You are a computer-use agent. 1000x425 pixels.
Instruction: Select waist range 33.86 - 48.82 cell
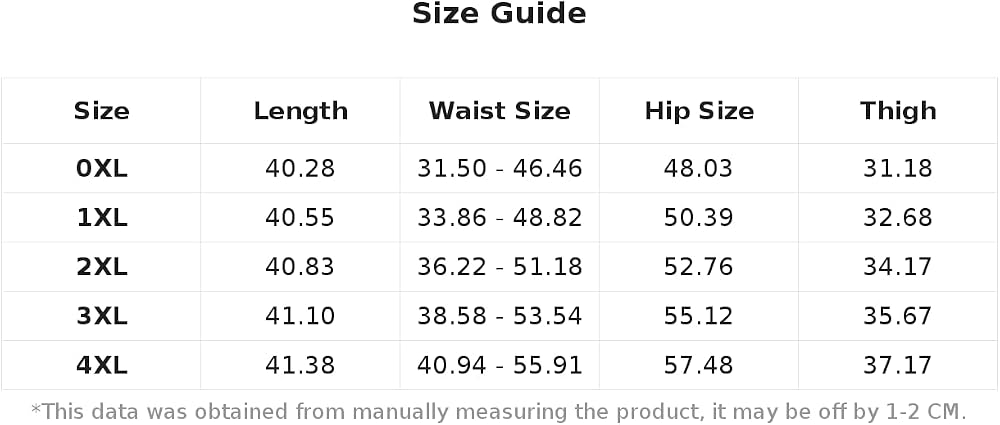point(499,218)
